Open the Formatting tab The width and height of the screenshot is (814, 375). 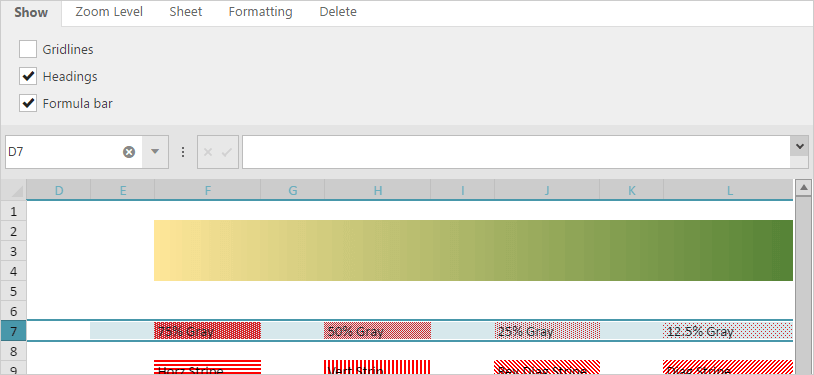261,12
